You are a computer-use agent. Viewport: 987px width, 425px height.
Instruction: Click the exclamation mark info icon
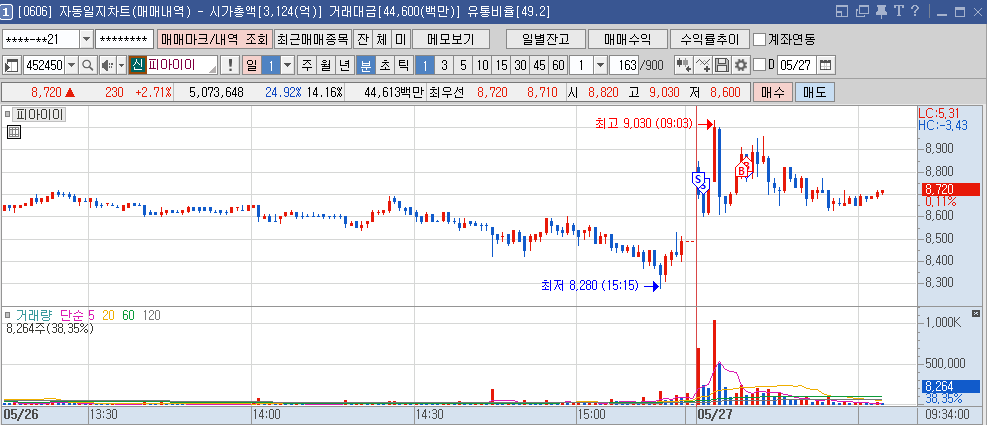(x=230, y=65)
